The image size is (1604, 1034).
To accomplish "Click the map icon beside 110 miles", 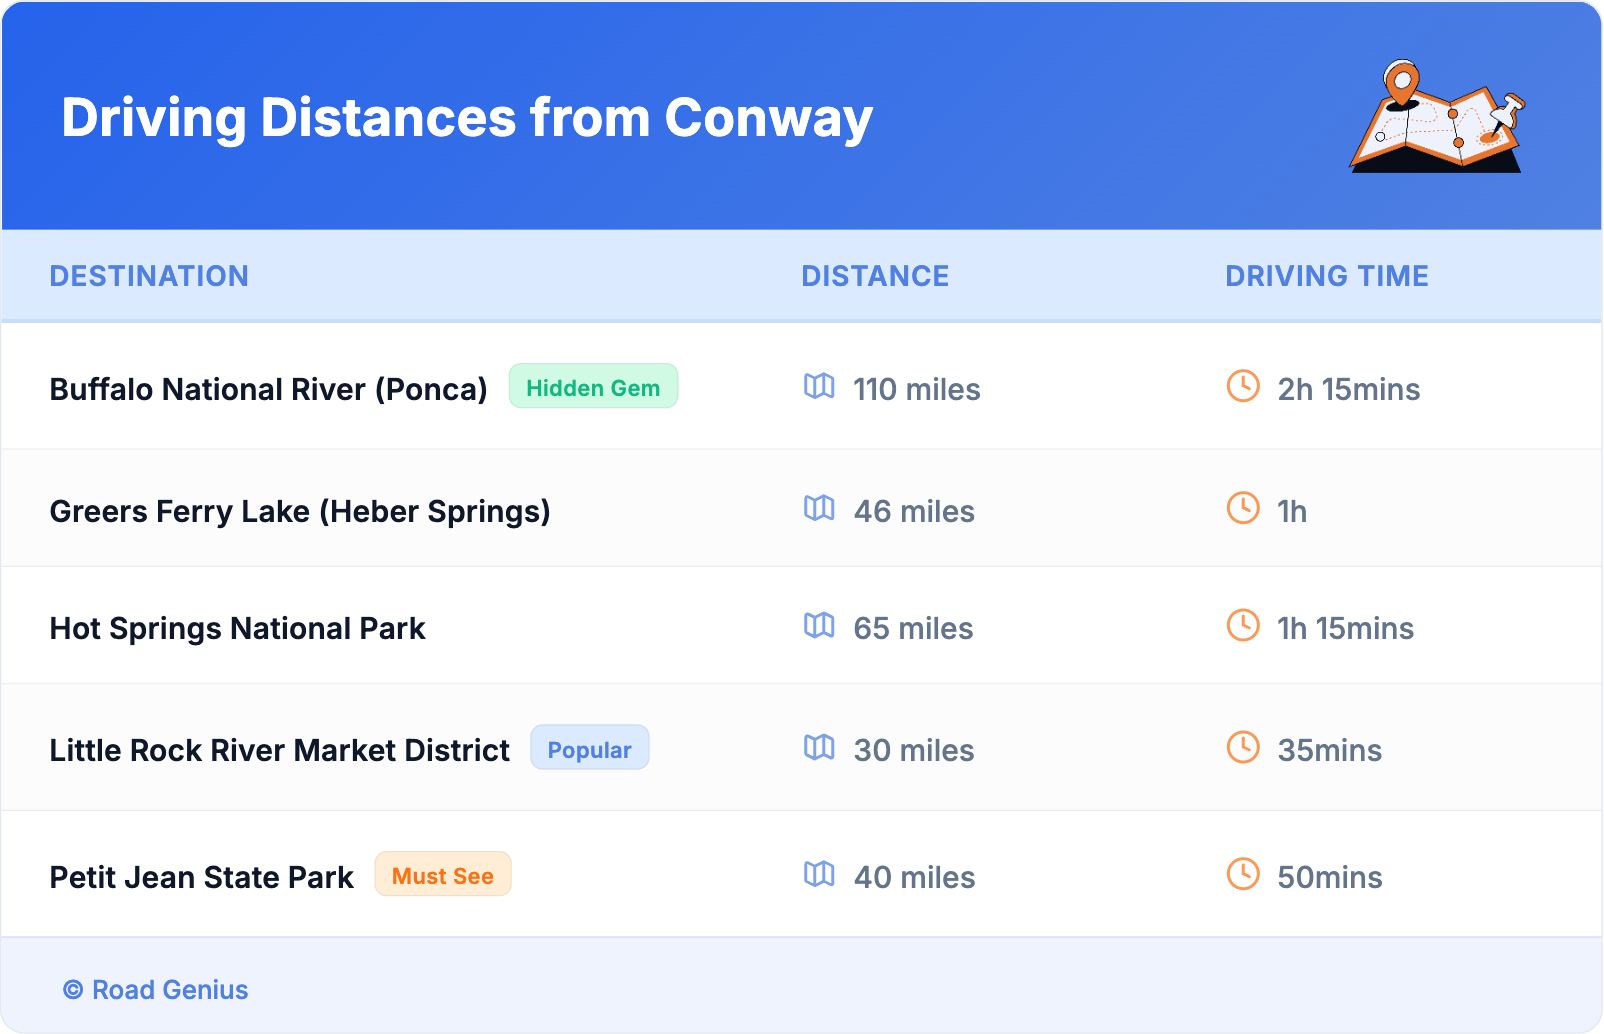I will (x=819, y=386).
